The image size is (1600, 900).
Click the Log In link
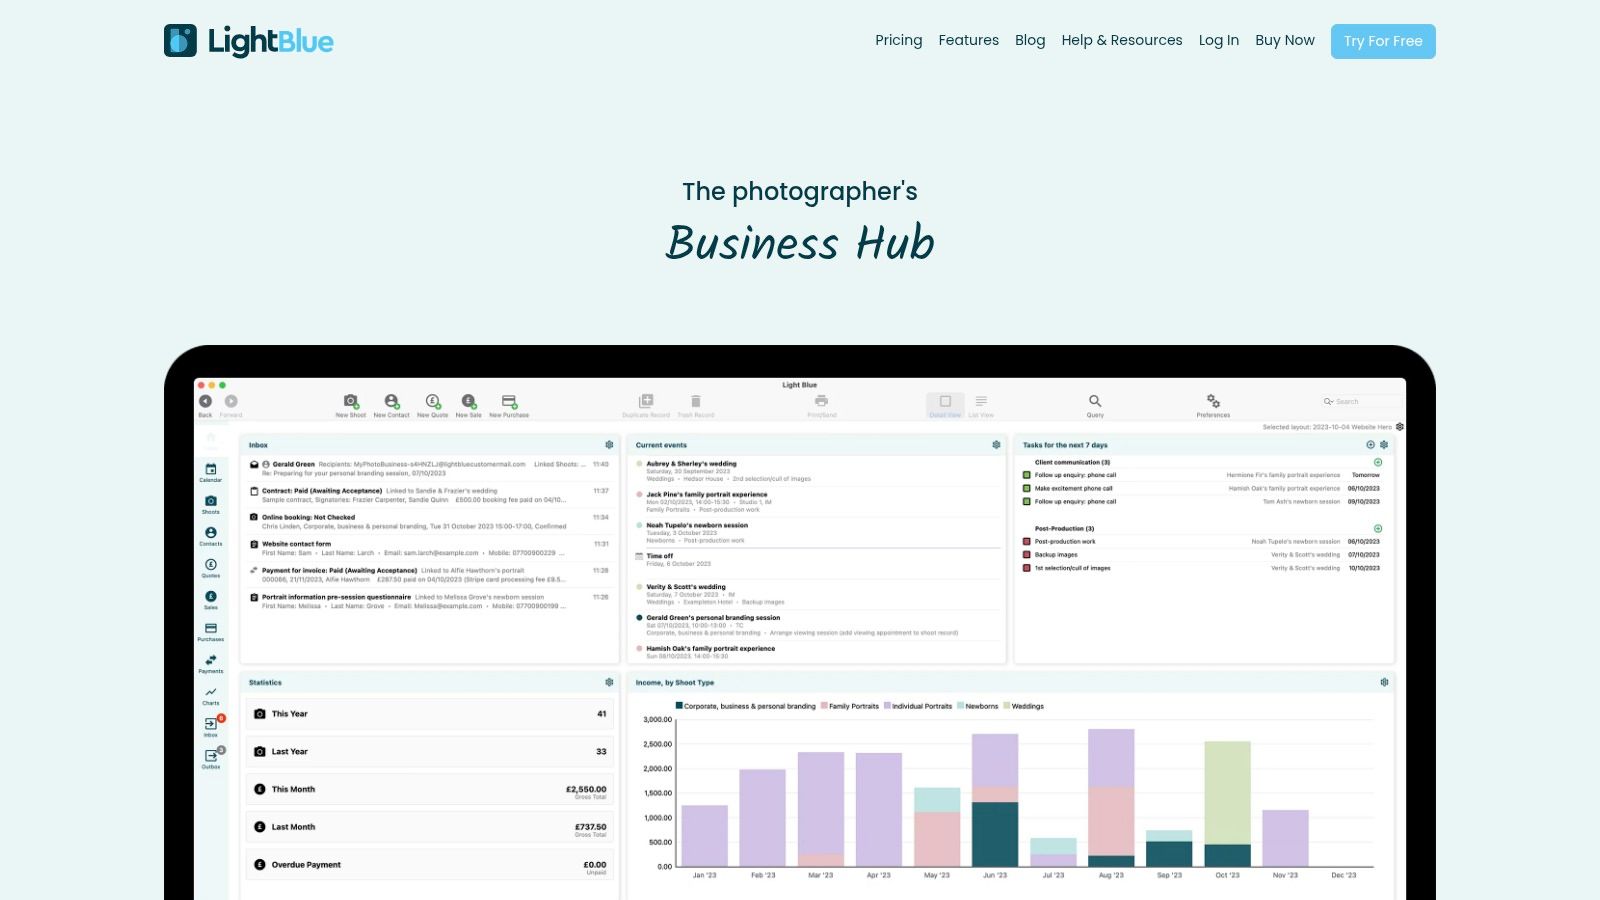[1219, 40]
